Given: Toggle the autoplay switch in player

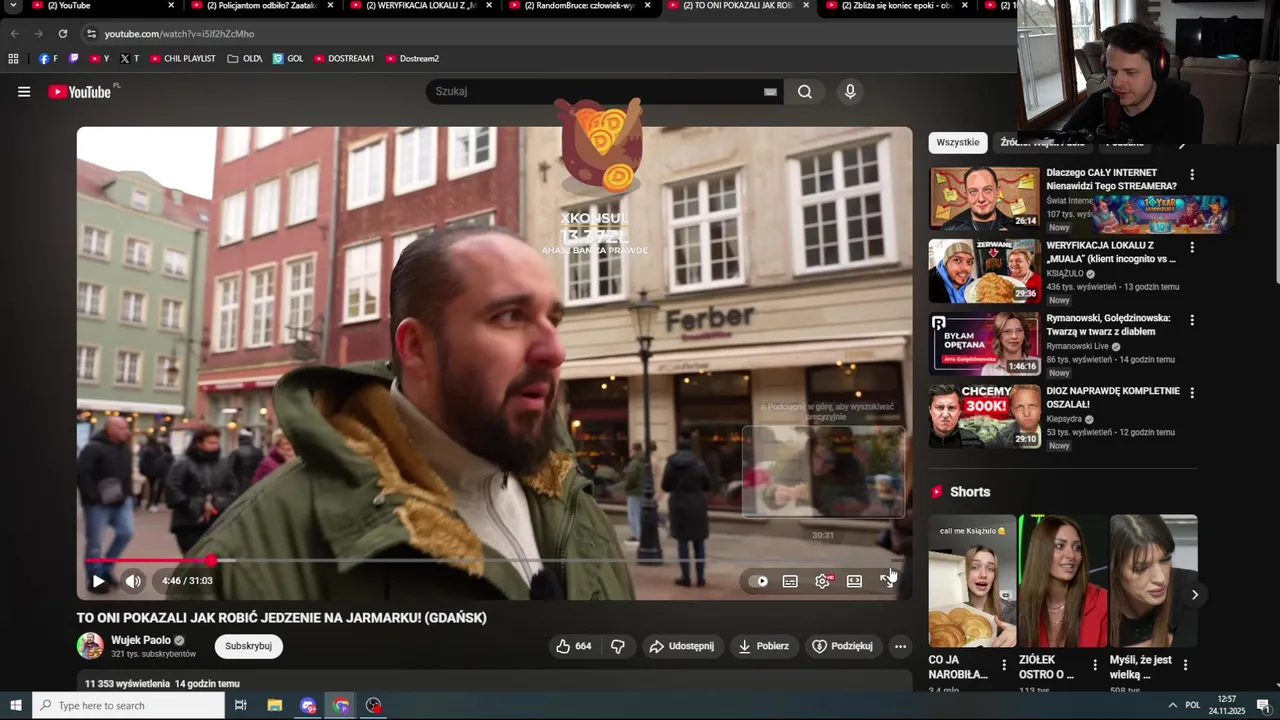Looking at the screenshot, I should point(759,581).
